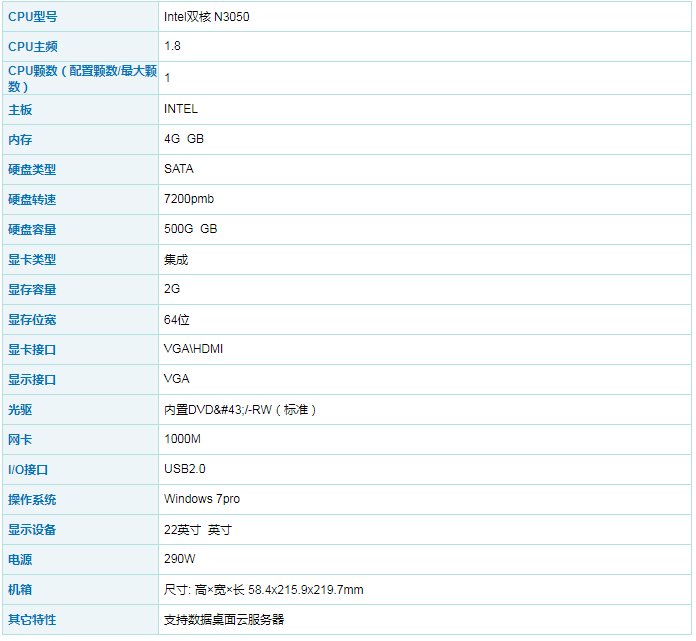Select the 'Windows 7pro' value
696x641 pixels.
(x=202, y=499)
